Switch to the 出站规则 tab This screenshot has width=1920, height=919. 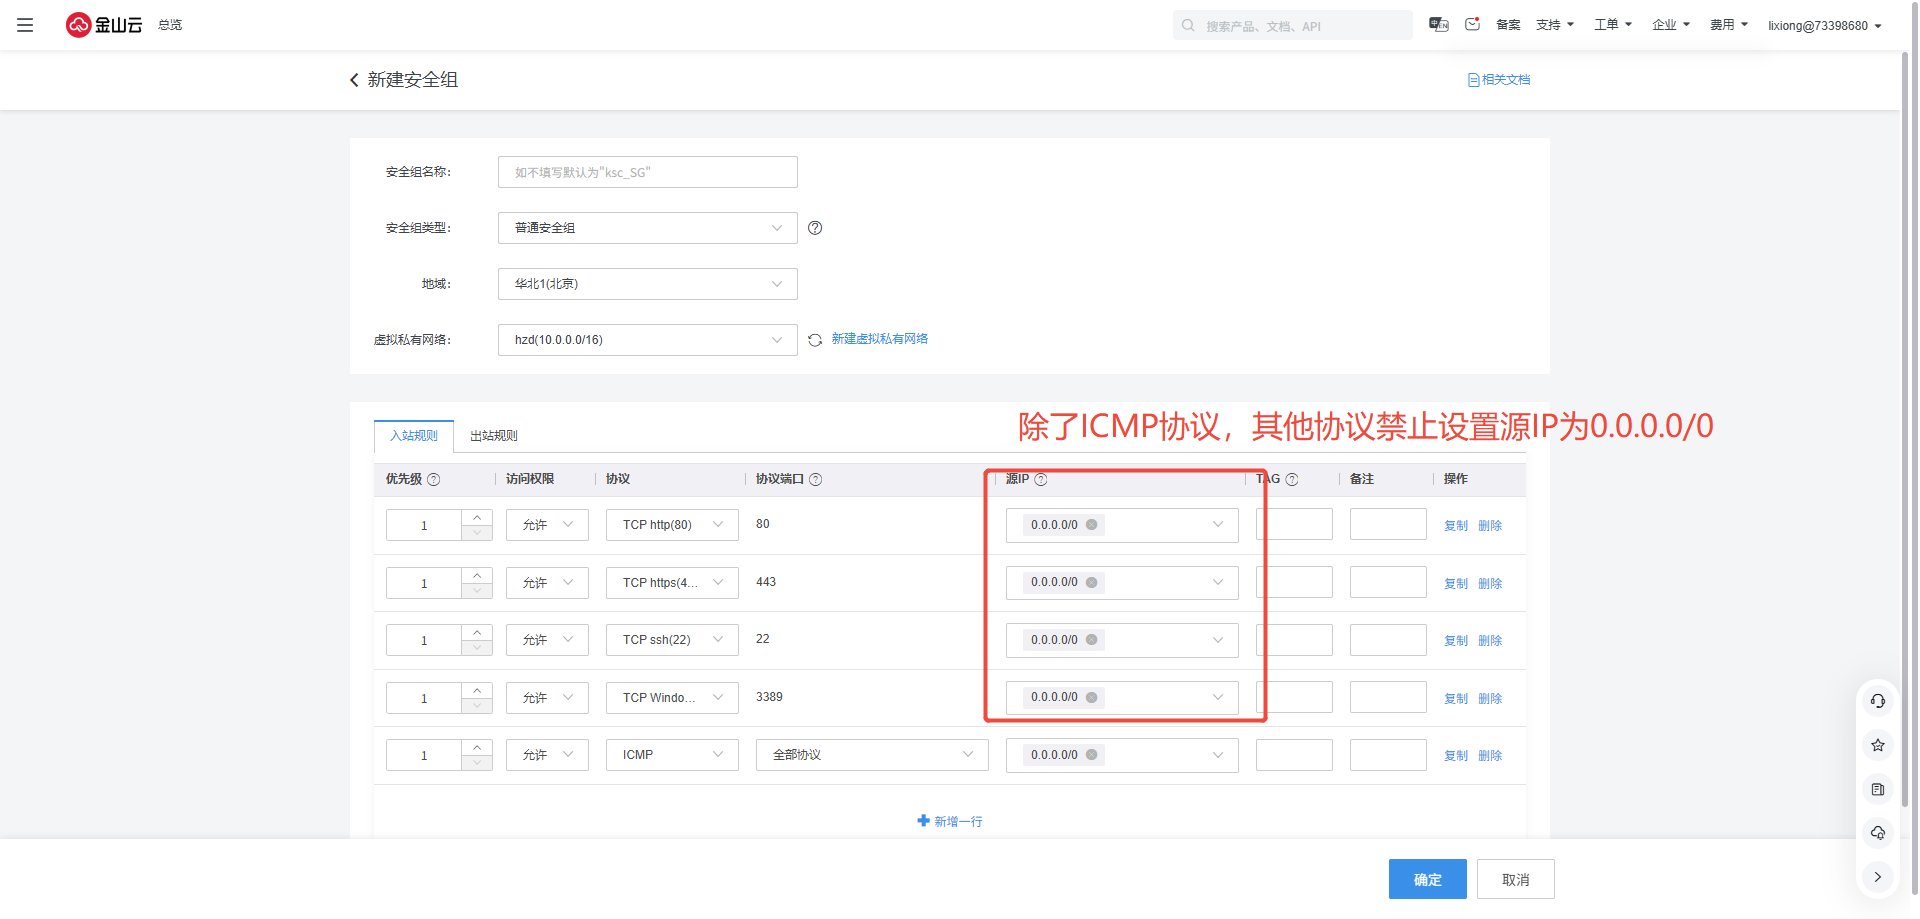493,436
